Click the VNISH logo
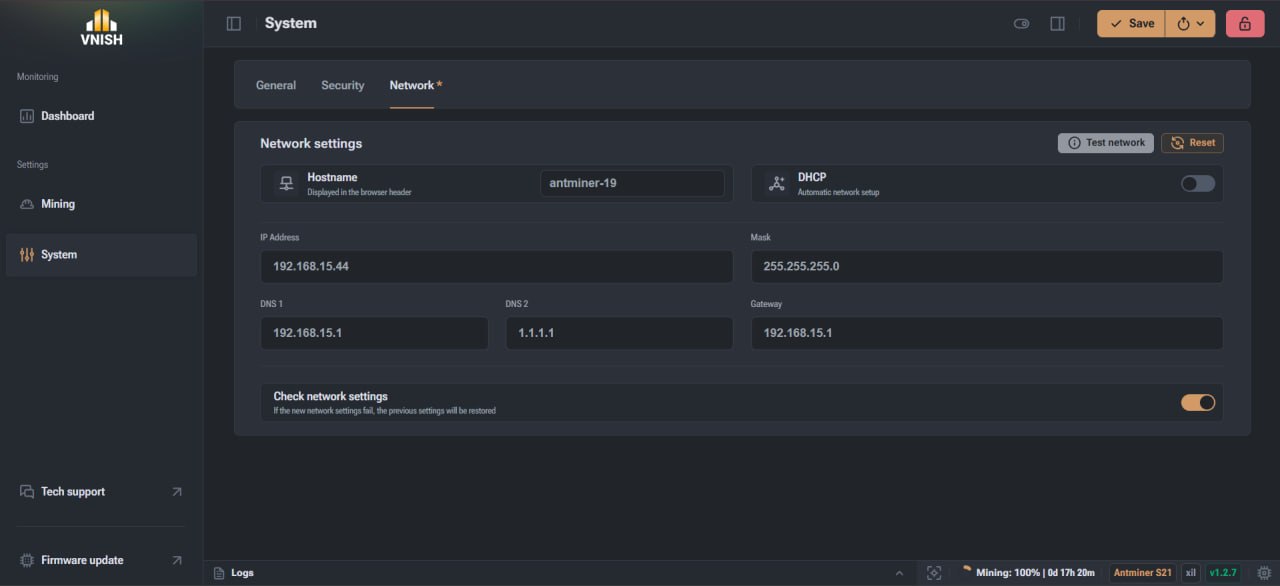The image size is (1280, 586). click(101, 27)
